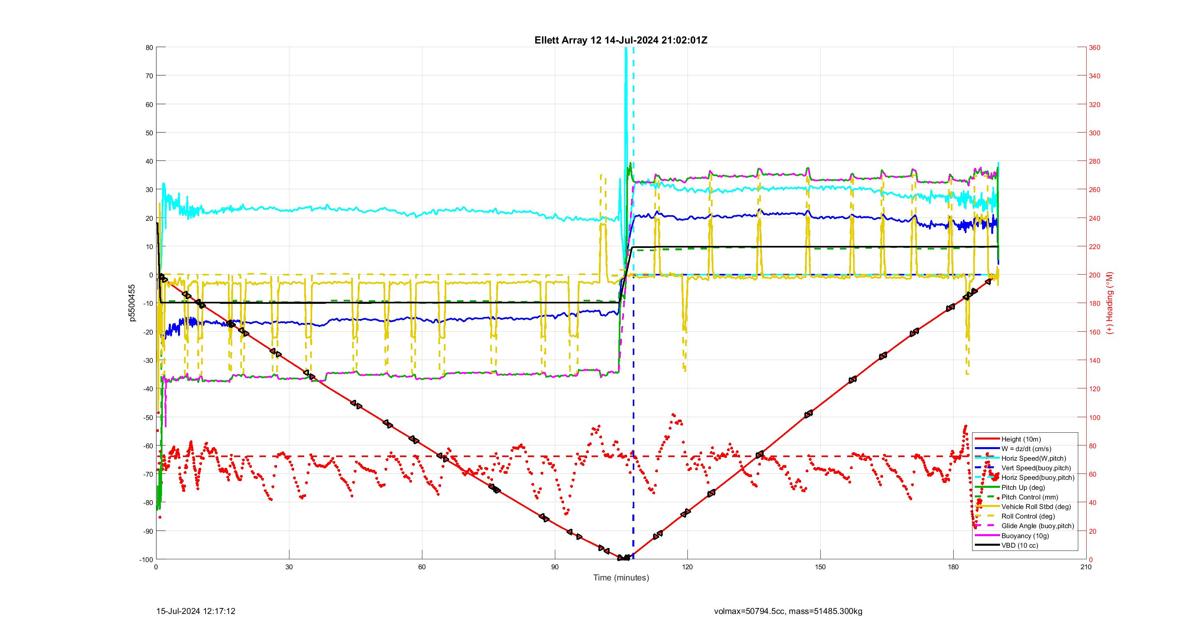Click the '210' tick on time axis
The height and width of the screenshot is (628, 1200).
click(1086, 567)
